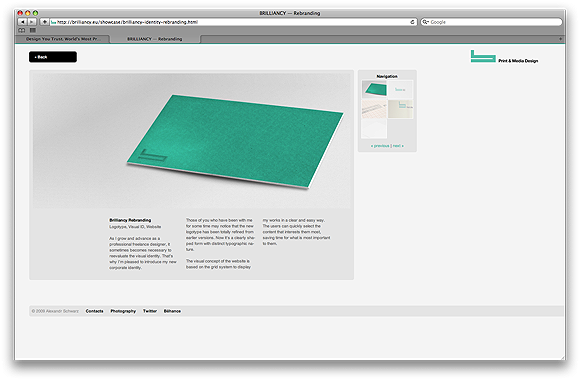Switch to Design You Trust tab

[x=63, y=39]
